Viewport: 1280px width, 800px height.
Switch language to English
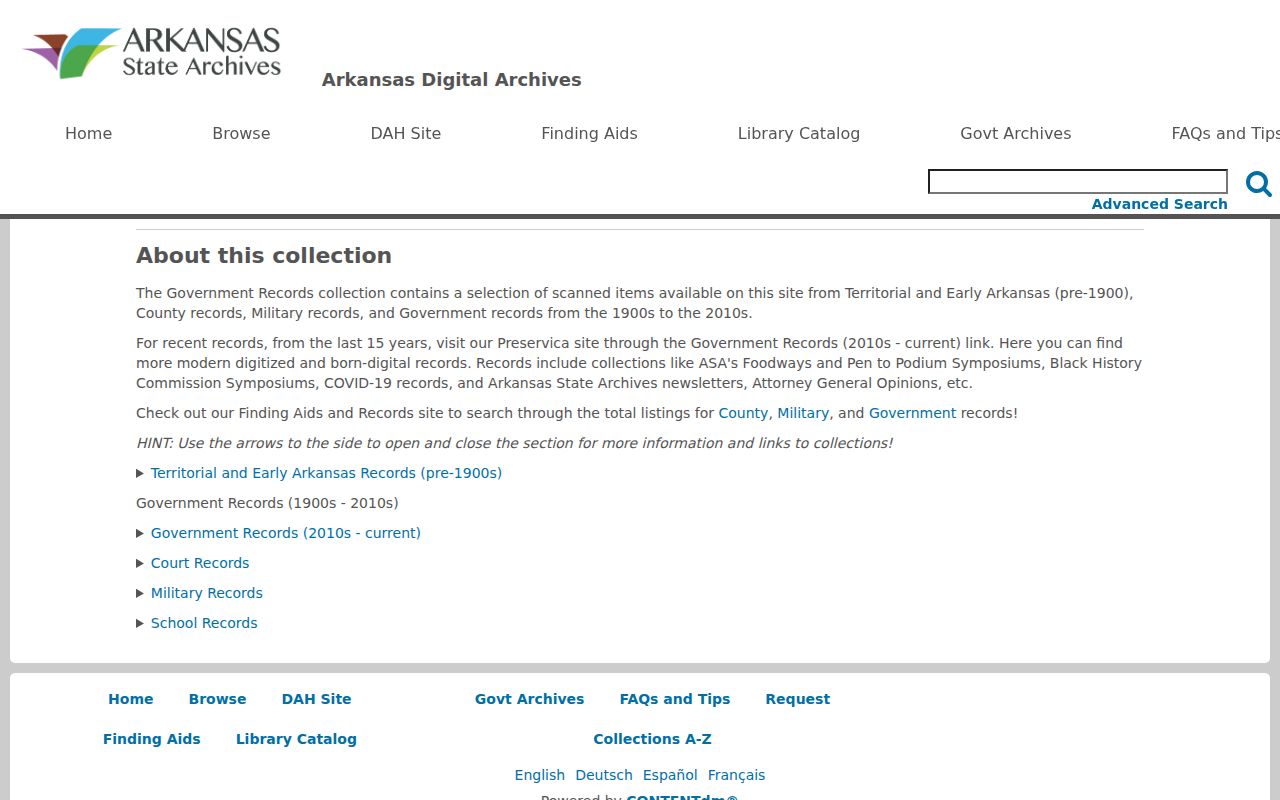tap(540, 775)
